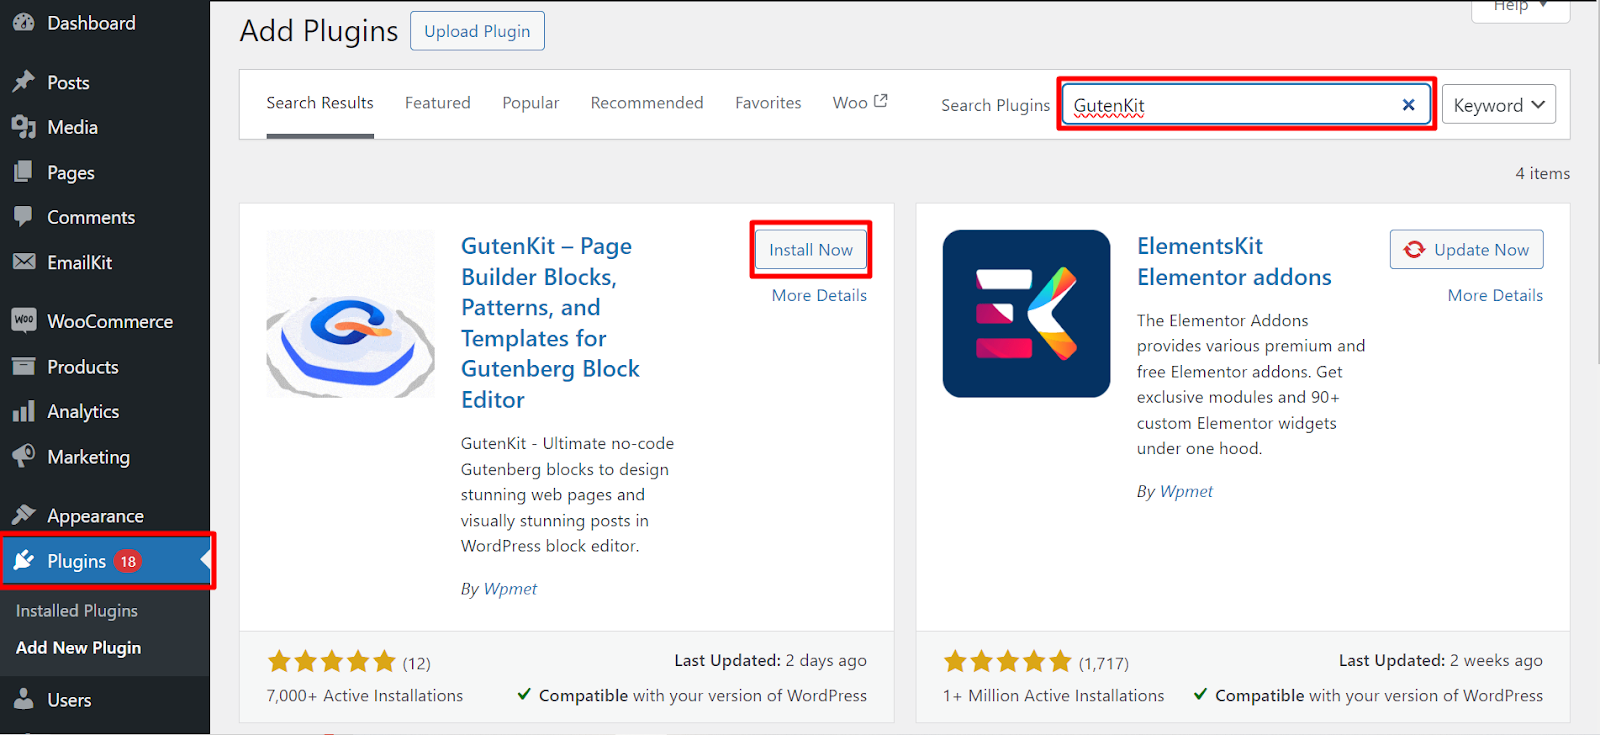Open More Details for ElementsKit
Viewport: 1600px width, 735px height.
pos(1495,295)
